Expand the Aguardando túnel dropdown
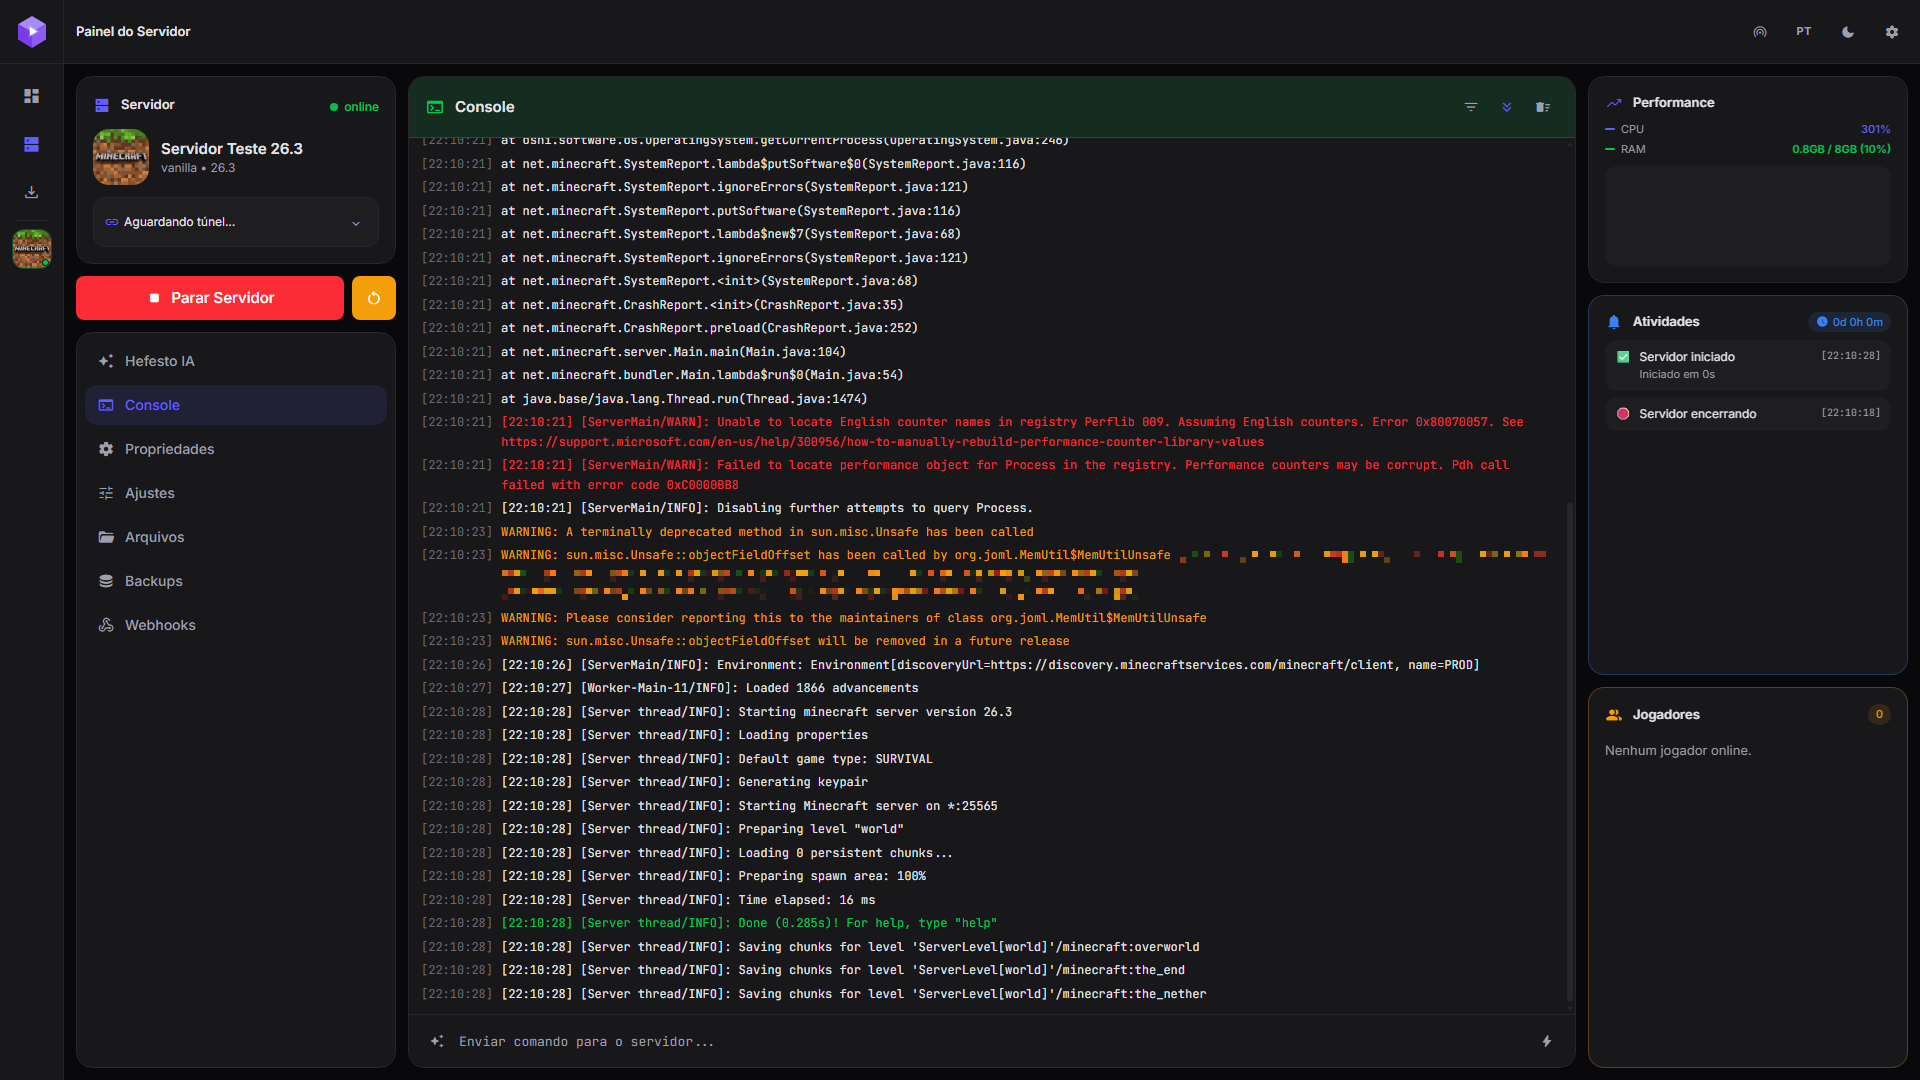 pyautogui.click(x=236, y=222)
